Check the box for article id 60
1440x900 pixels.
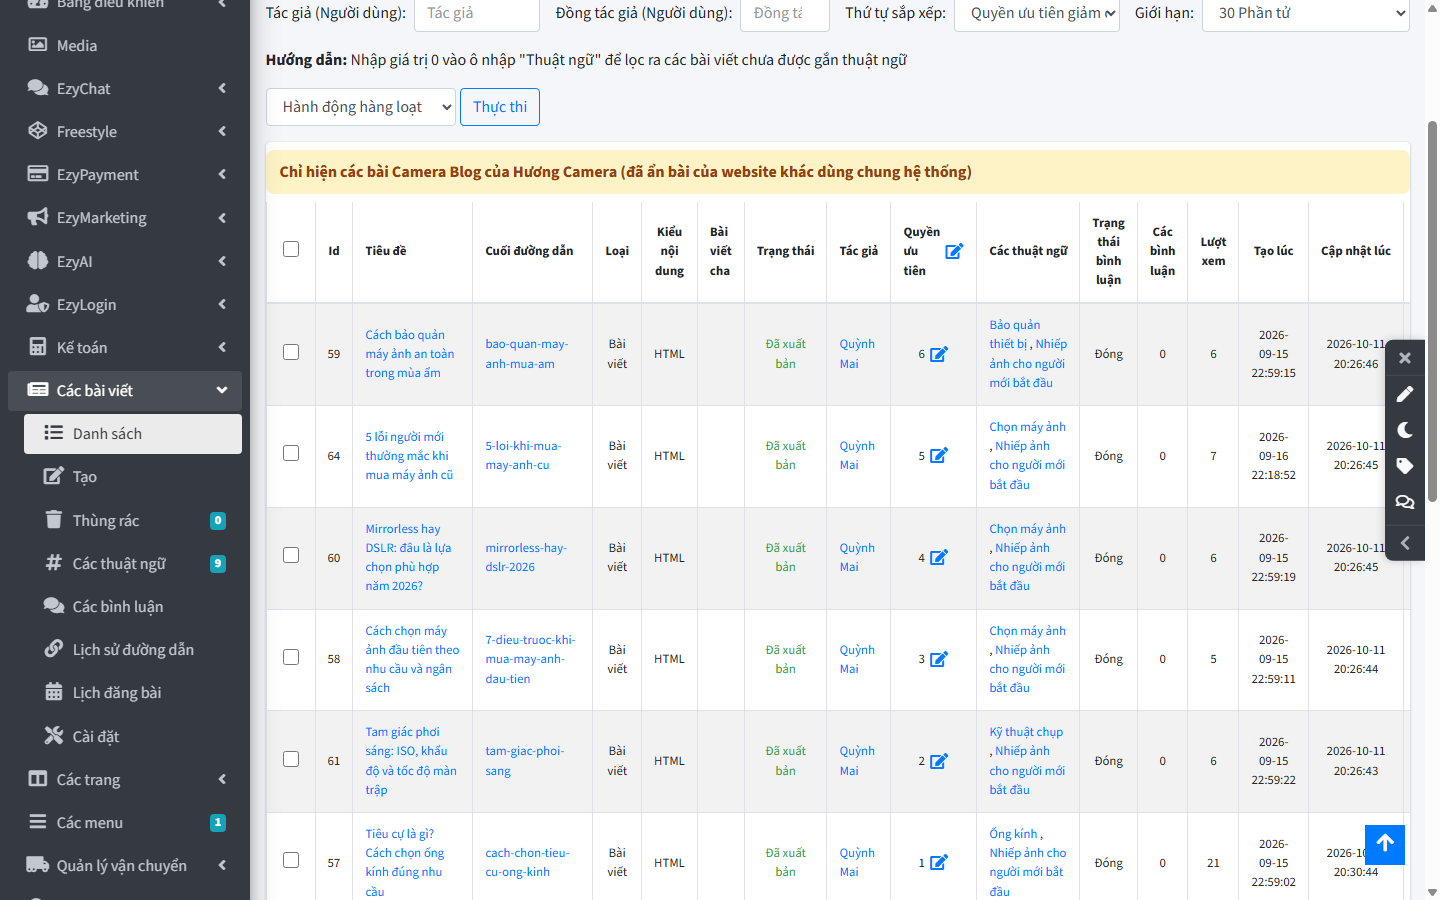click(x=291, y=555)
